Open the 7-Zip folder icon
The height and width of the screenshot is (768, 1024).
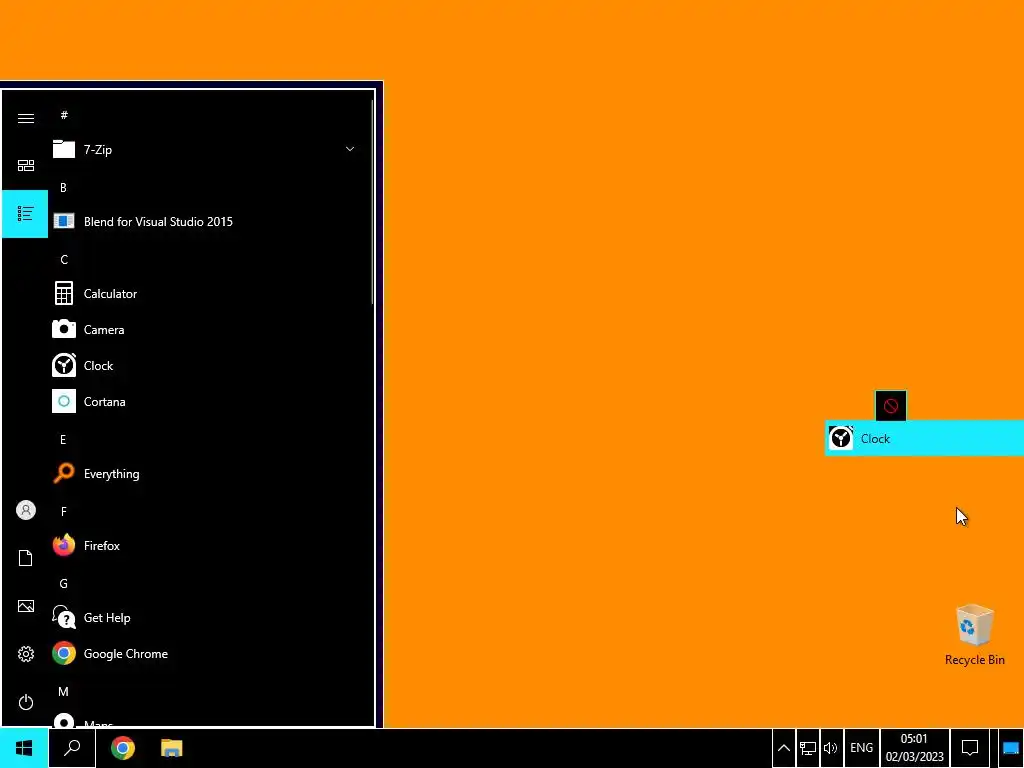click(x=63, y=150)
